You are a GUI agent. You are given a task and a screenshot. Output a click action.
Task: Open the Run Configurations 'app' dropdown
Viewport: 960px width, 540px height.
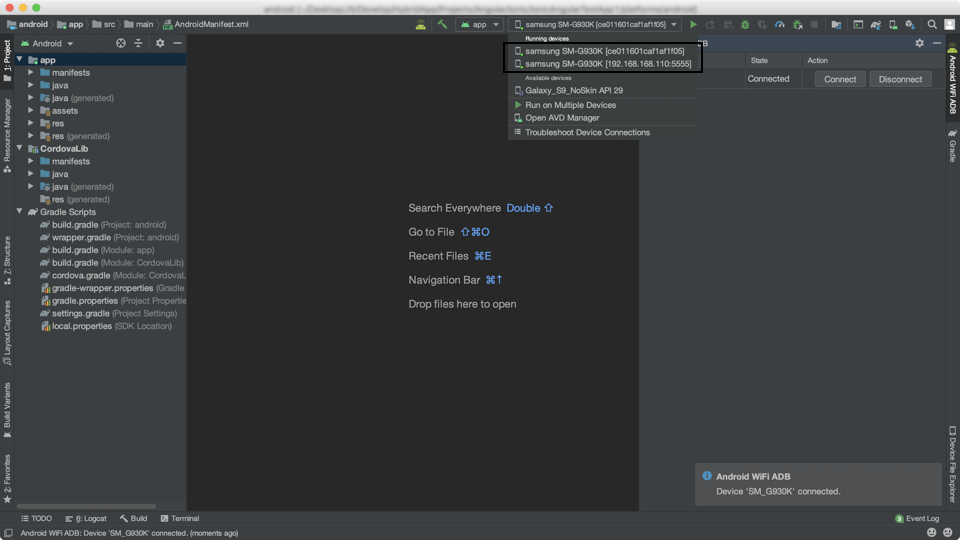[480, 24]
